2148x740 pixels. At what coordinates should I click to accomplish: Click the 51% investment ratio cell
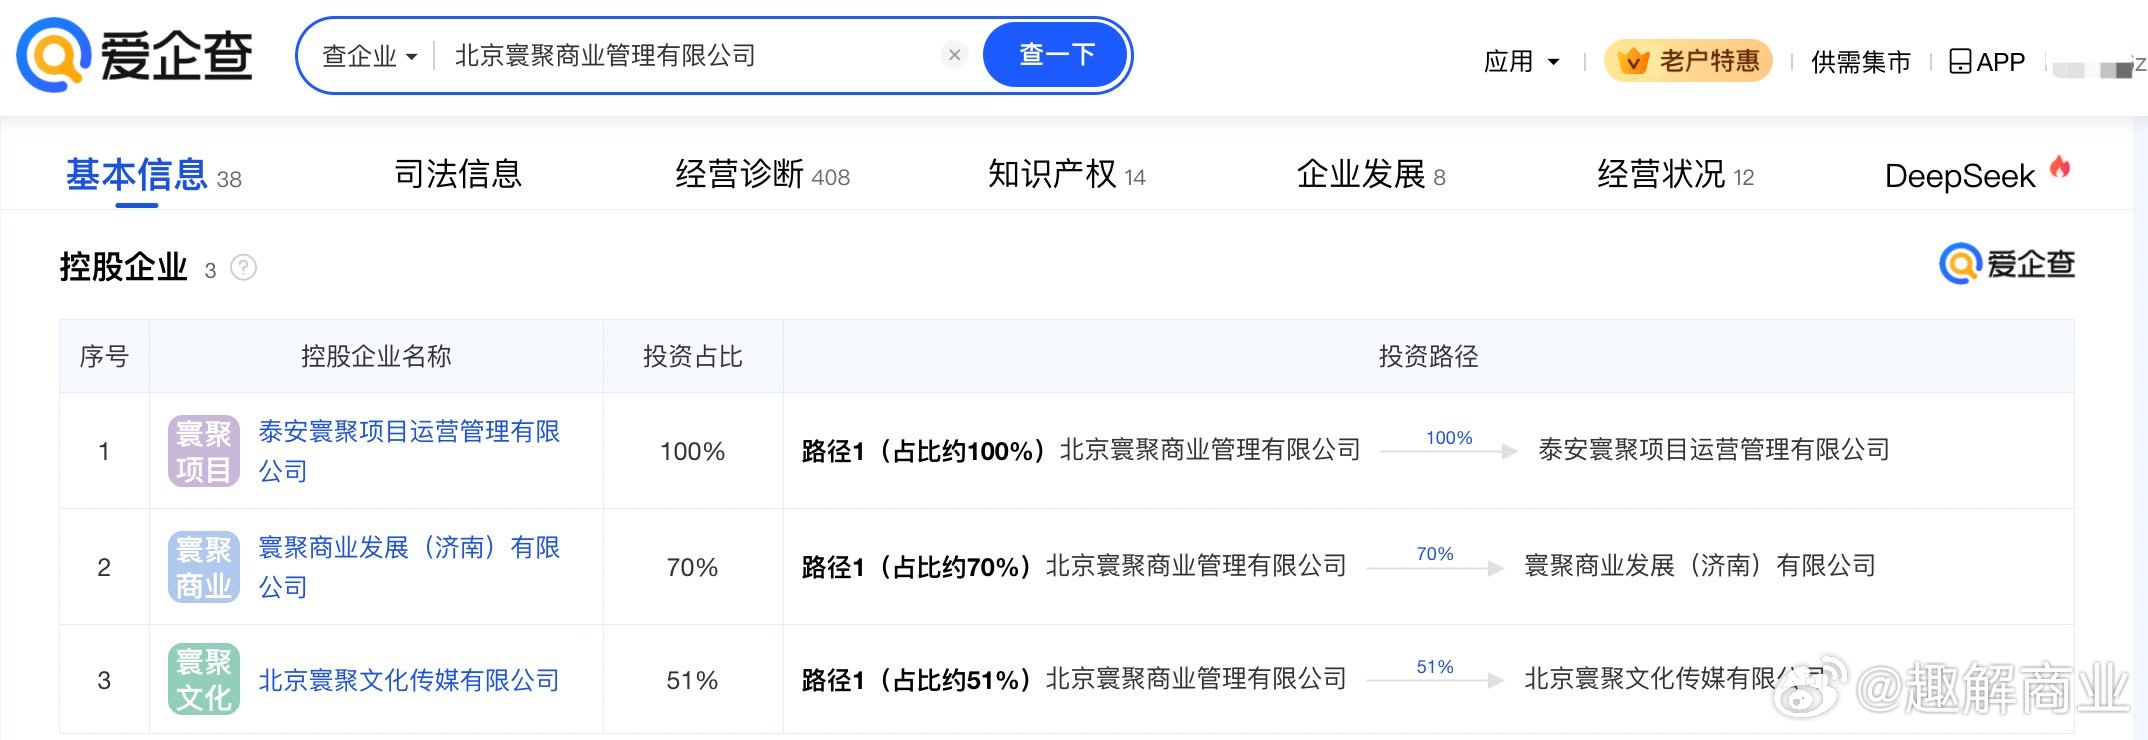coord(692,680)
